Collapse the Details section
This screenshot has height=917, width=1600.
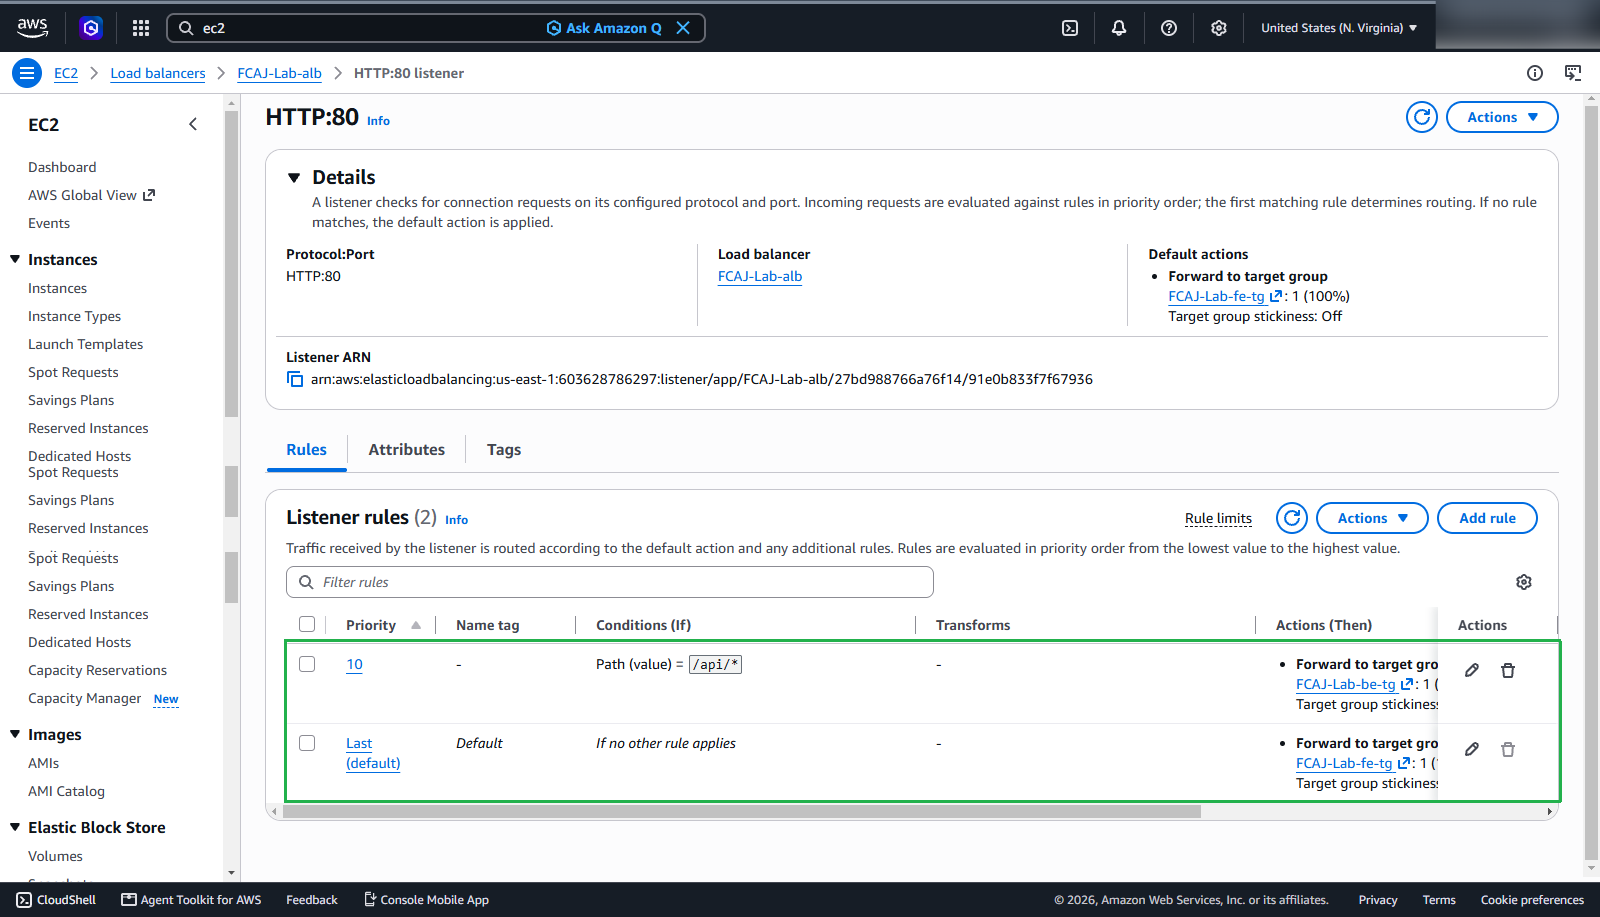tap(294, 178)
